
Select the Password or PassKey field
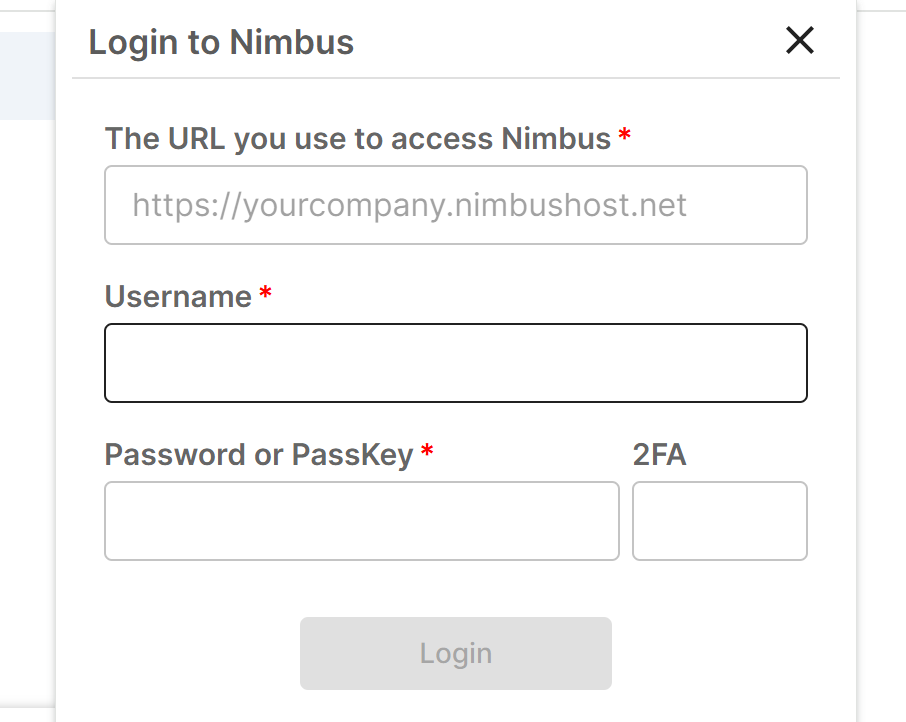tap(361, 521)
